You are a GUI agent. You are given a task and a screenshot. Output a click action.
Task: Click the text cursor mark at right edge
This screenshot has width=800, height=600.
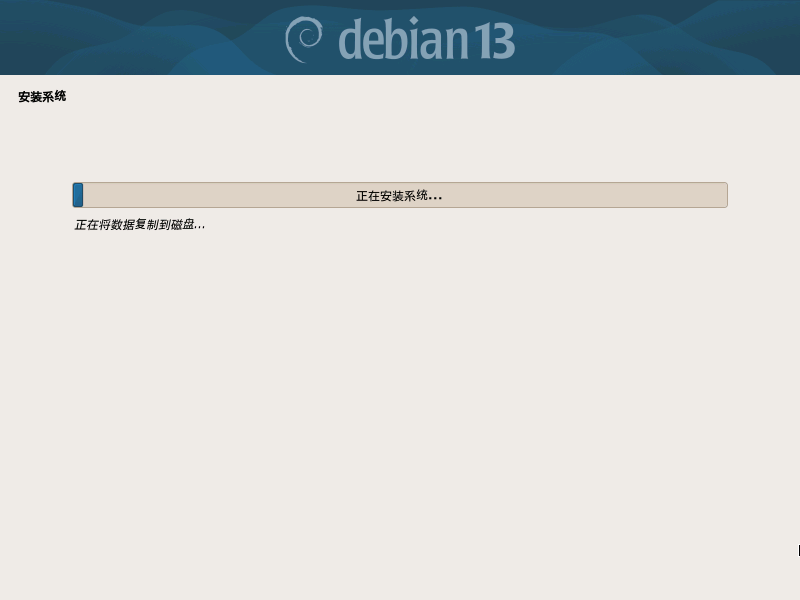[x=798, y=550]
